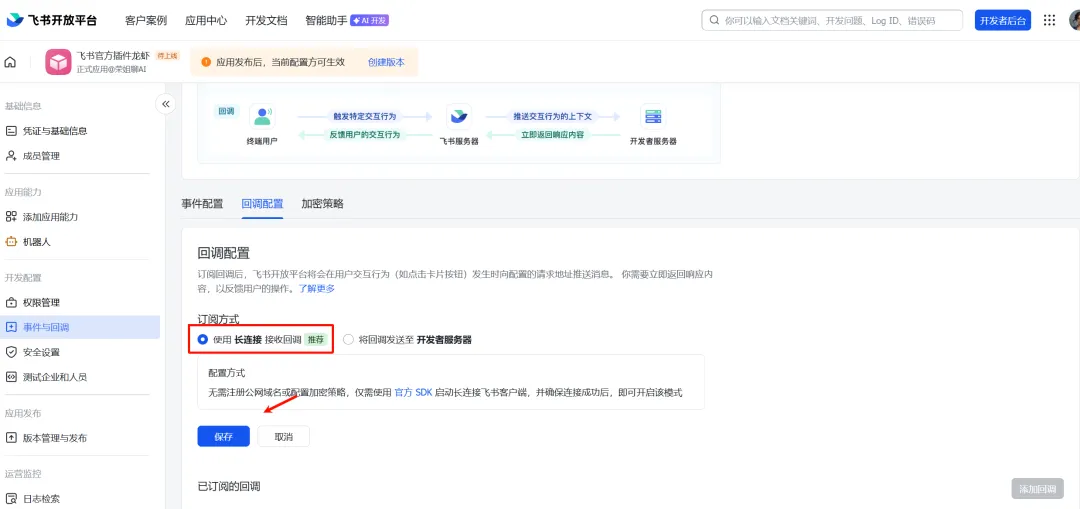Click the AI 开发 badge
The height and width of the screenshot is (509, 1080).
tap(370, 21)
